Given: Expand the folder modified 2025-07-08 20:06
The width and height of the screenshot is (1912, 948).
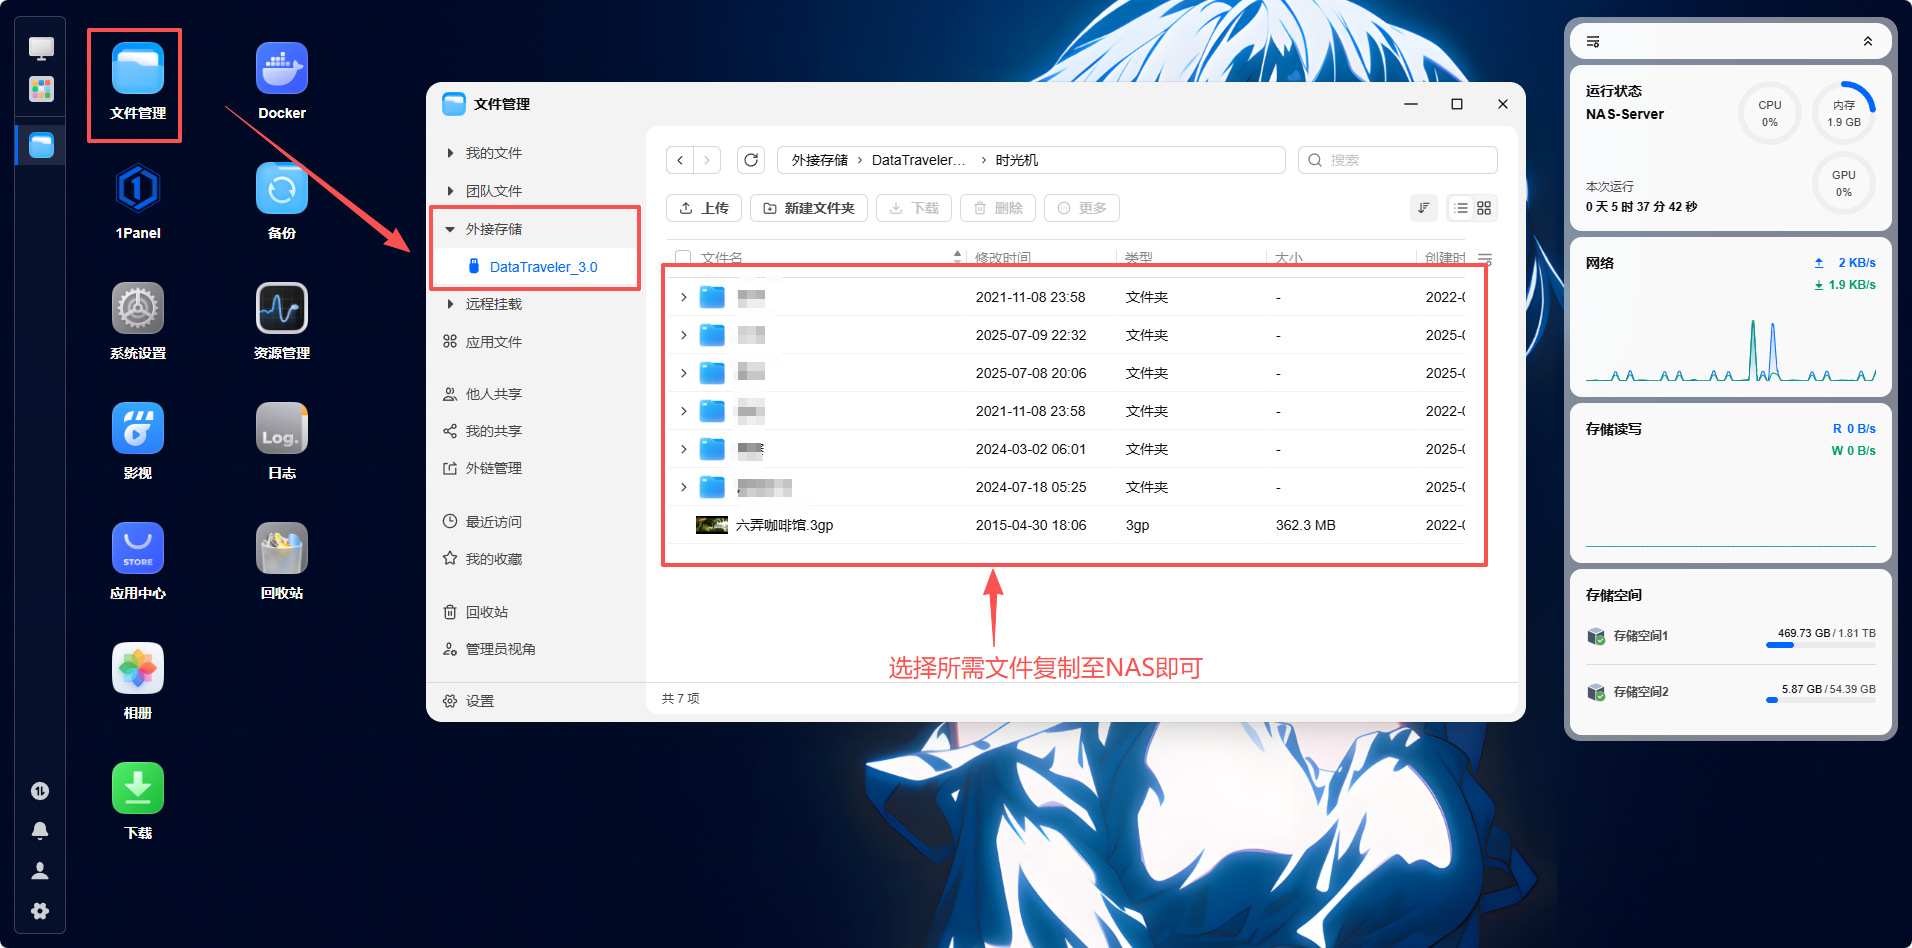Looking at the screenshot, I should coord(684,373).
